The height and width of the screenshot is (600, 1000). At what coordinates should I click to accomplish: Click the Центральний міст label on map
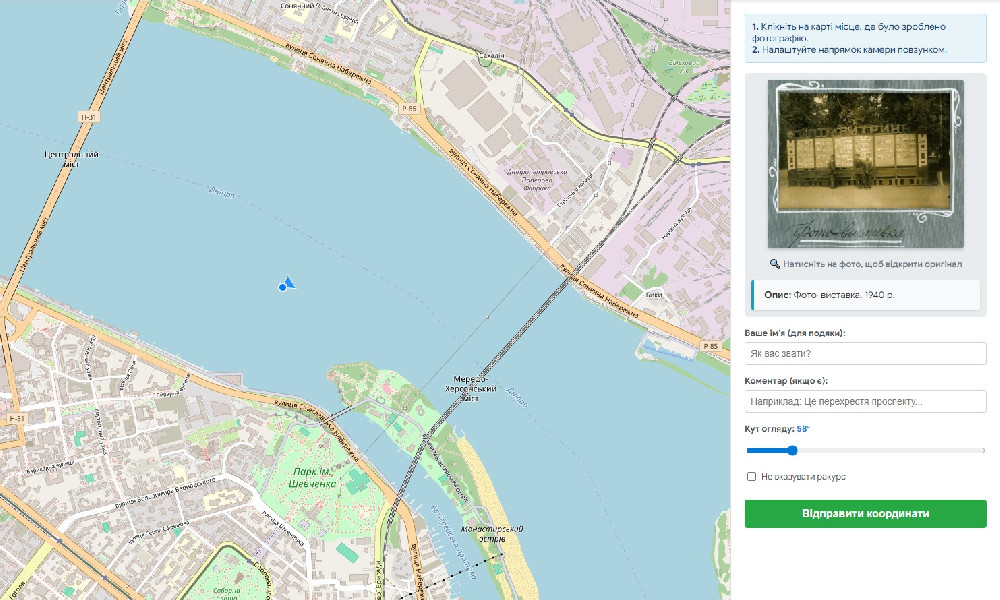click(71, 159)
